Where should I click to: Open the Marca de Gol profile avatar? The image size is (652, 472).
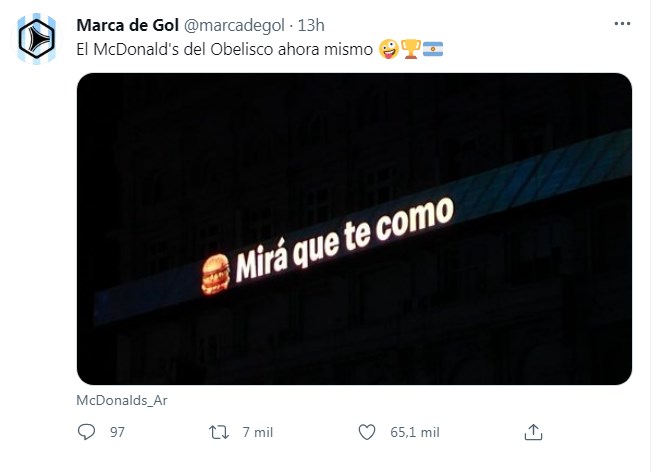[37, 39]
